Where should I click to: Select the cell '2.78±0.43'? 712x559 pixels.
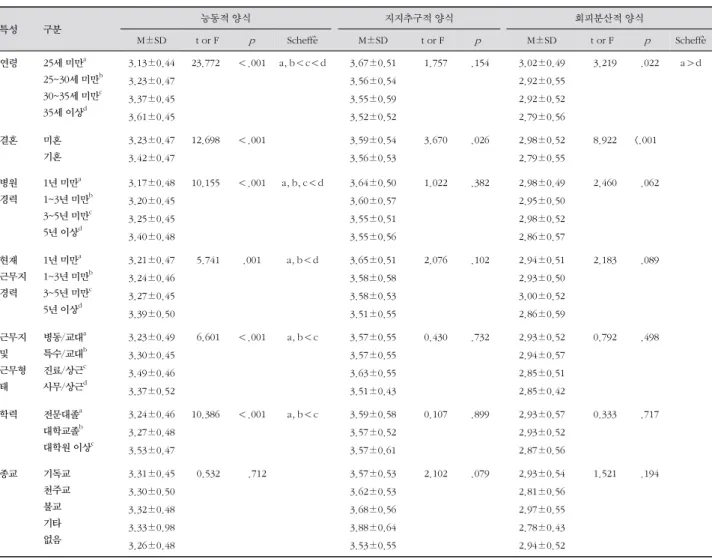(542, 527)
